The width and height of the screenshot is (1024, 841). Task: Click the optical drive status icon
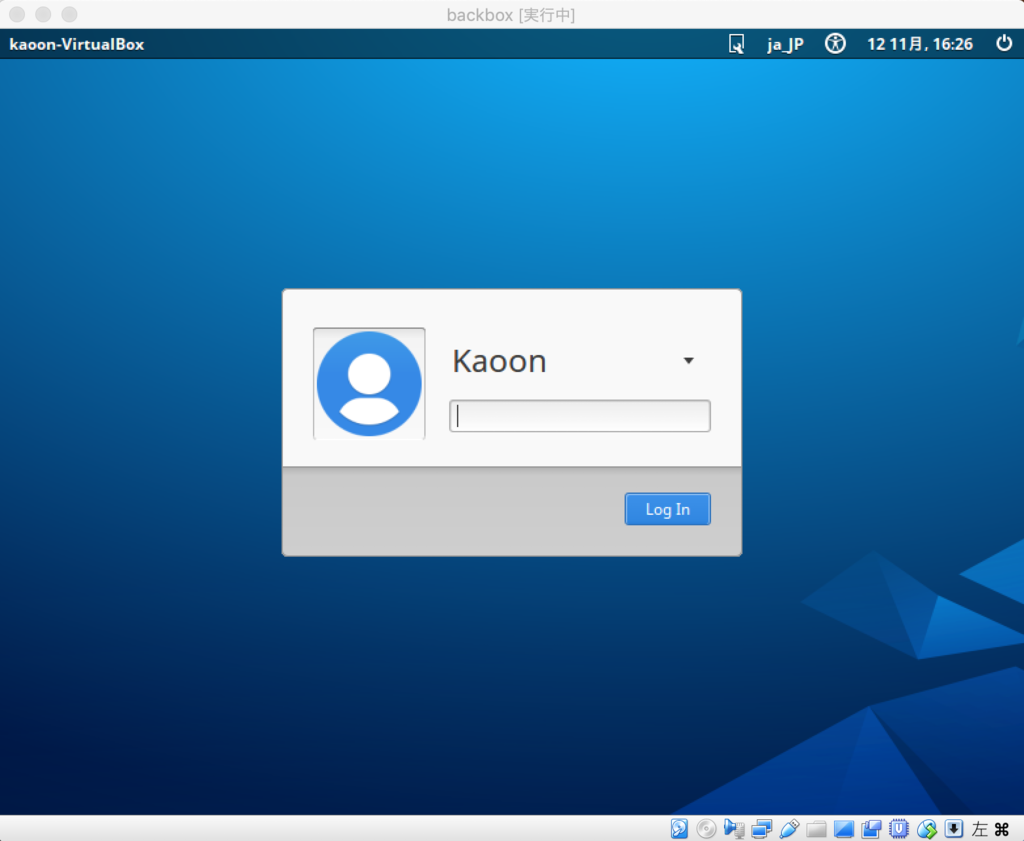point(706,829)
